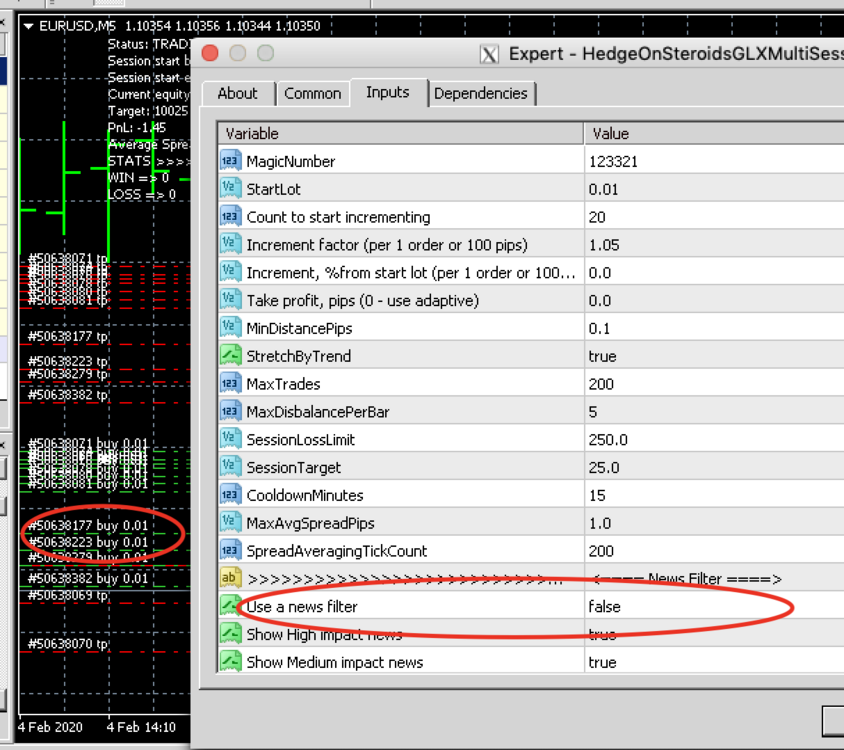Click the CooldownMinutes integer icon
844x750 pixels.
coord(230,495)
